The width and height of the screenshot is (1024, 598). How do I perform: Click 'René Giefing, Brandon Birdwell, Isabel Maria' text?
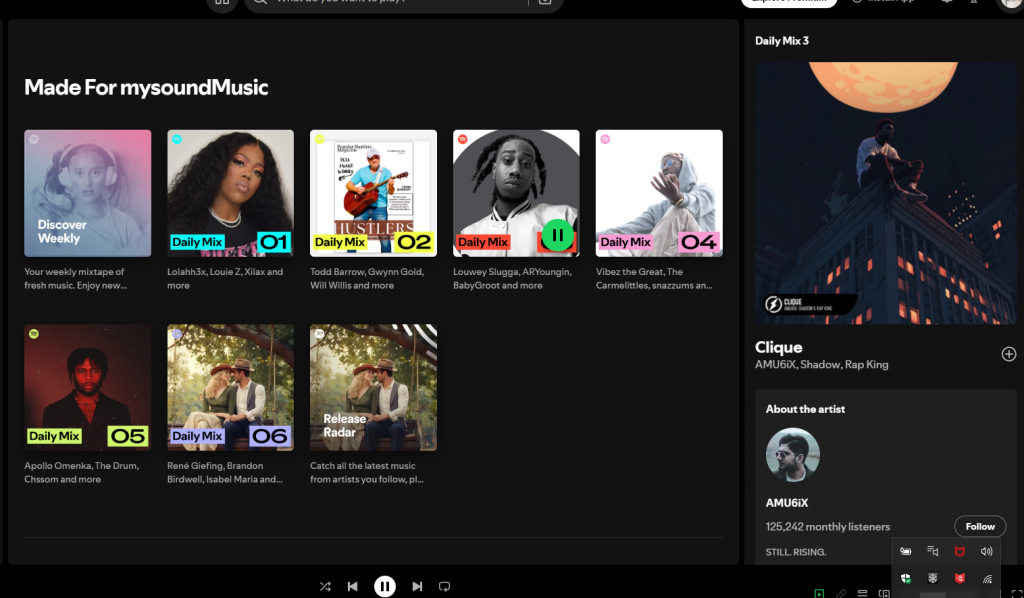click(225, 473)
